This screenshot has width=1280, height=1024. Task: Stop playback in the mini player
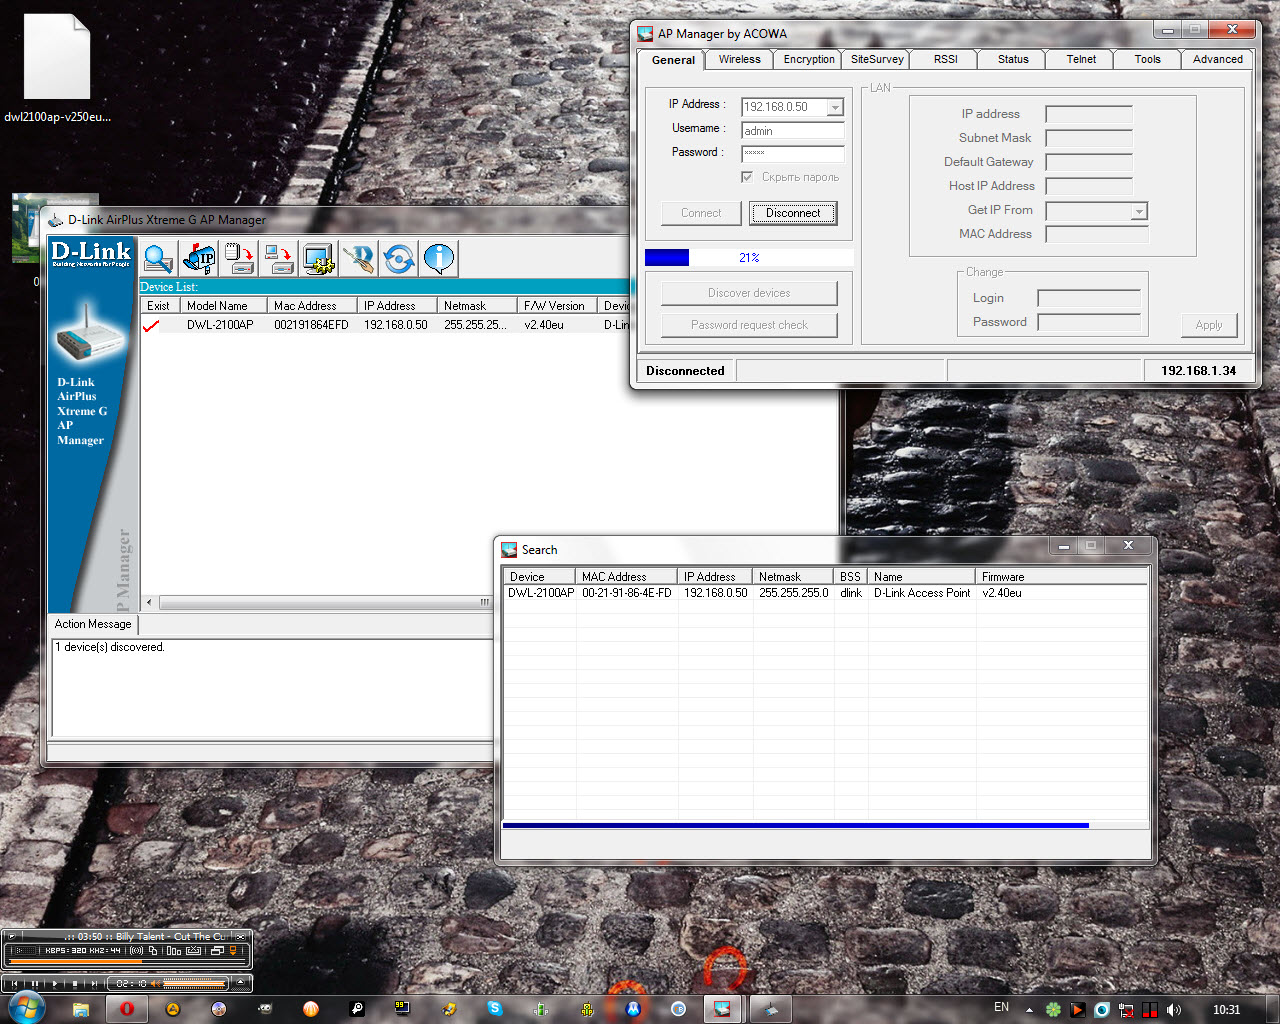point(74,984)
